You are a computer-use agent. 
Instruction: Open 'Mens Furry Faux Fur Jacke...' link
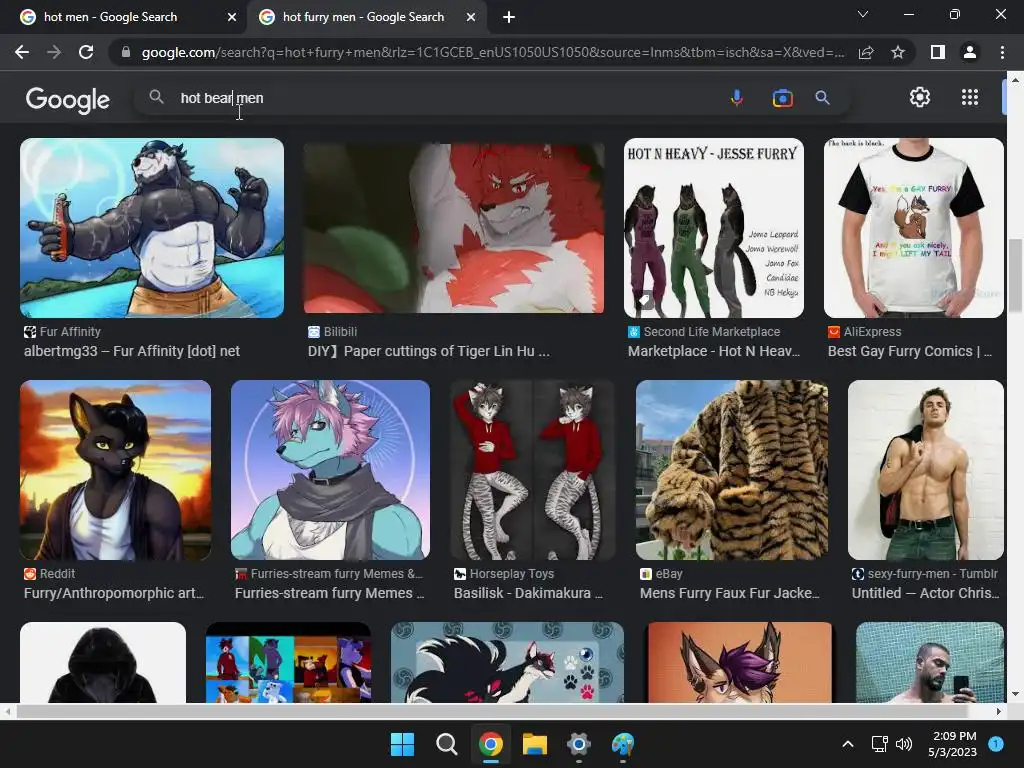click(x=729, y=594)
